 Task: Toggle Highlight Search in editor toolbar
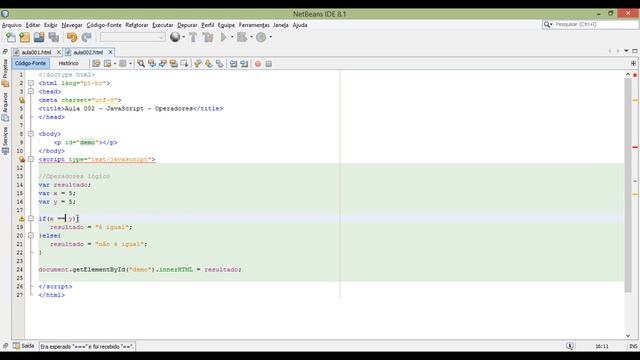coord(173,64)
